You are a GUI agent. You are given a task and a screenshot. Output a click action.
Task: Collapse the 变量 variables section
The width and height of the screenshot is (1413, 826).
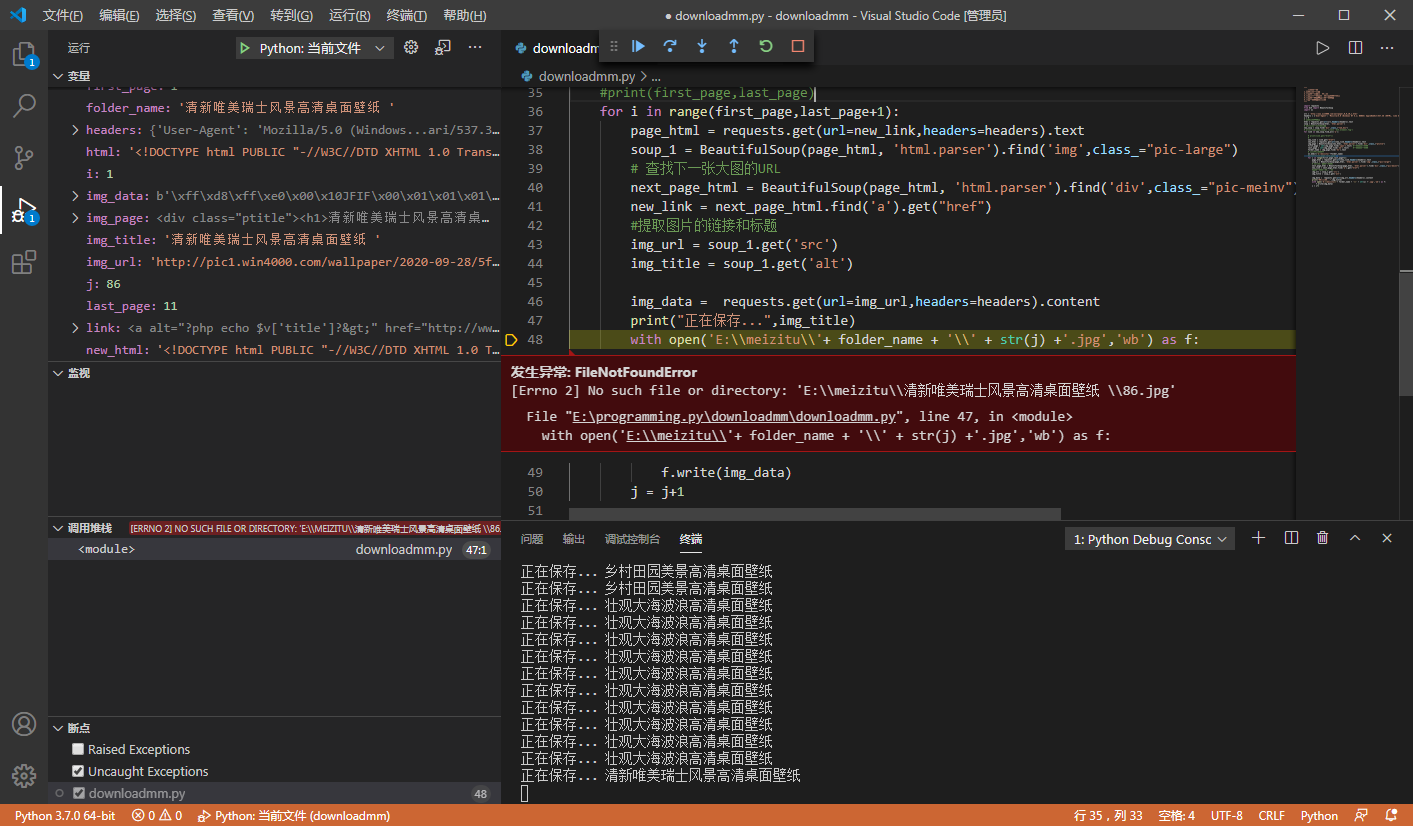coord(275,76)
